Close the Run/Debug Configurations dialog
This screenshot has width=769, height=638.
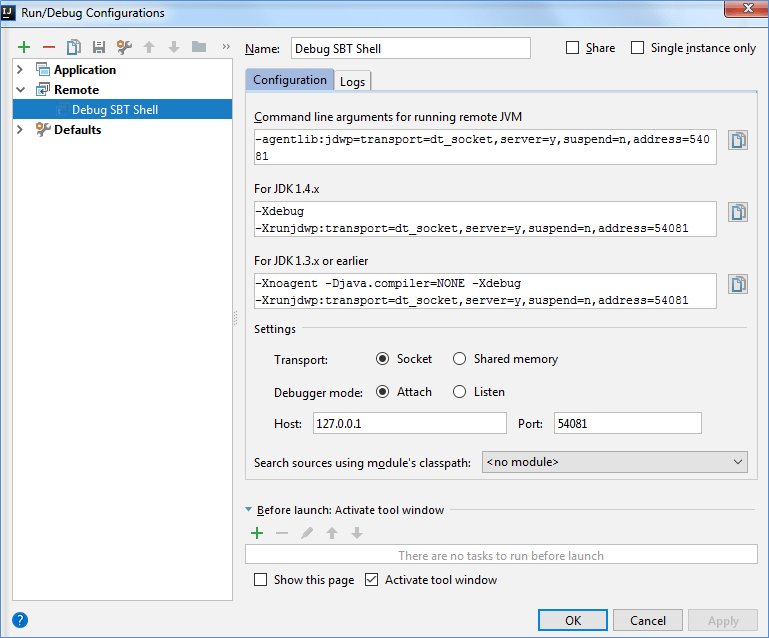(x=747, y=8)
